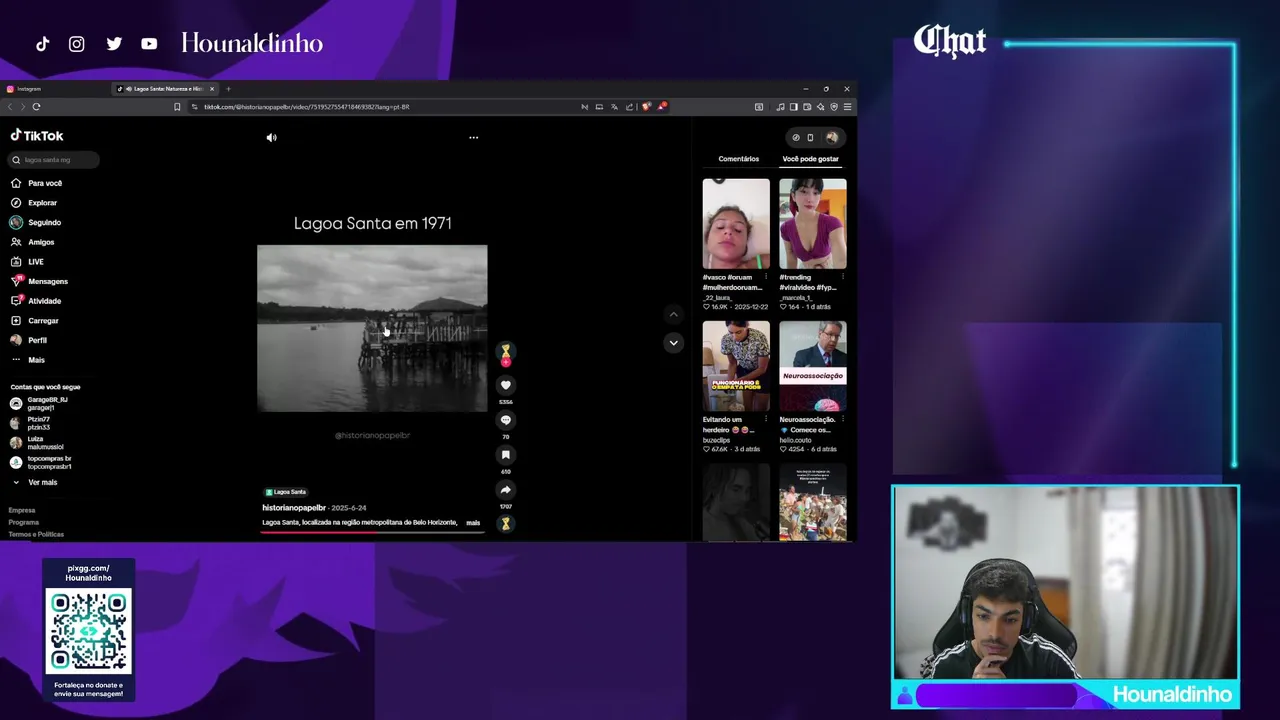
Task: Open the Empresa footer link
Action: [x=22, y=510]
